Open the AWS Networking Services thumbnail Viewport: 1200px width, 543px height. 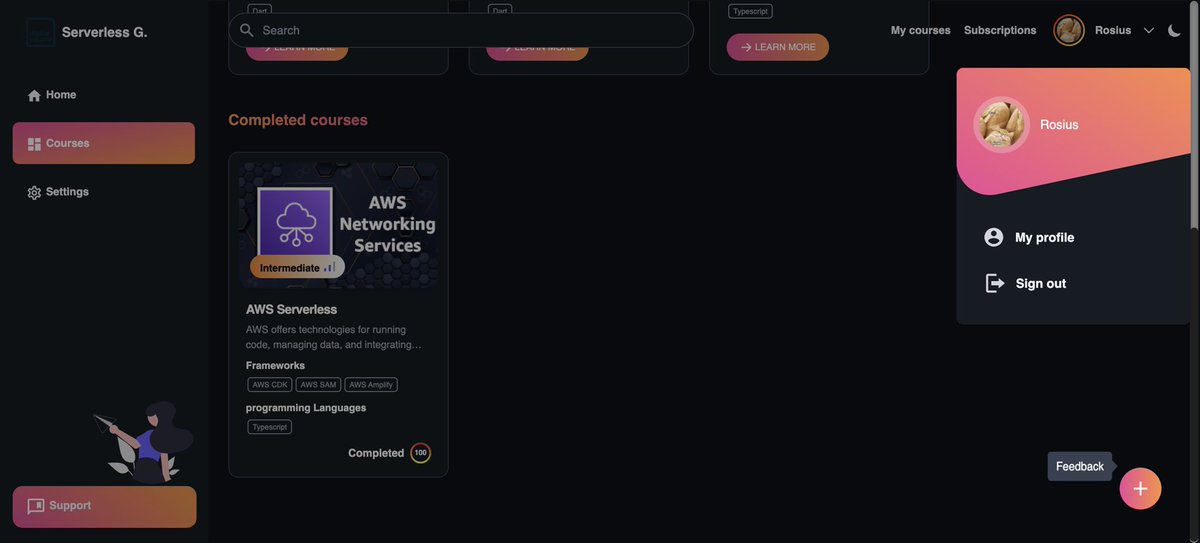pyautogui.click(x=338, y=225)
